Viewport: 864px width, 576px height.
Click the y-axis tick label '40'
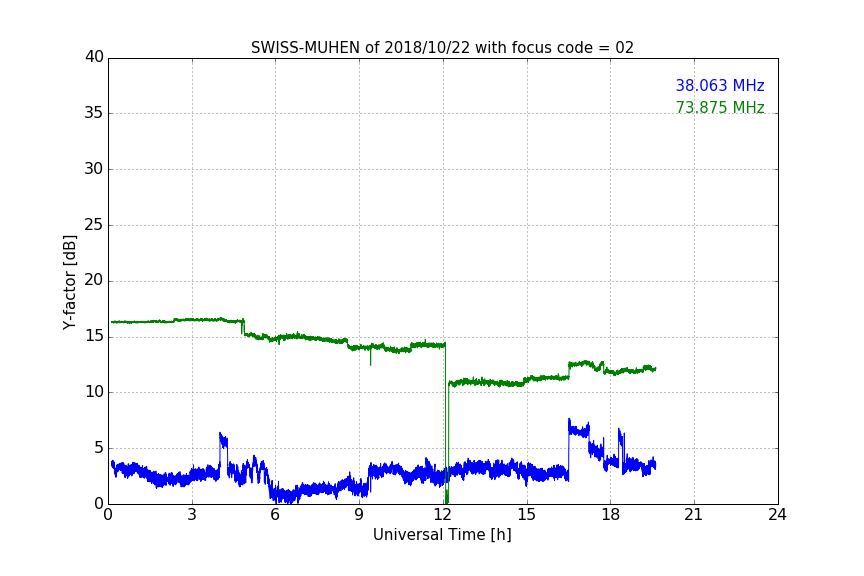[94, 57]
